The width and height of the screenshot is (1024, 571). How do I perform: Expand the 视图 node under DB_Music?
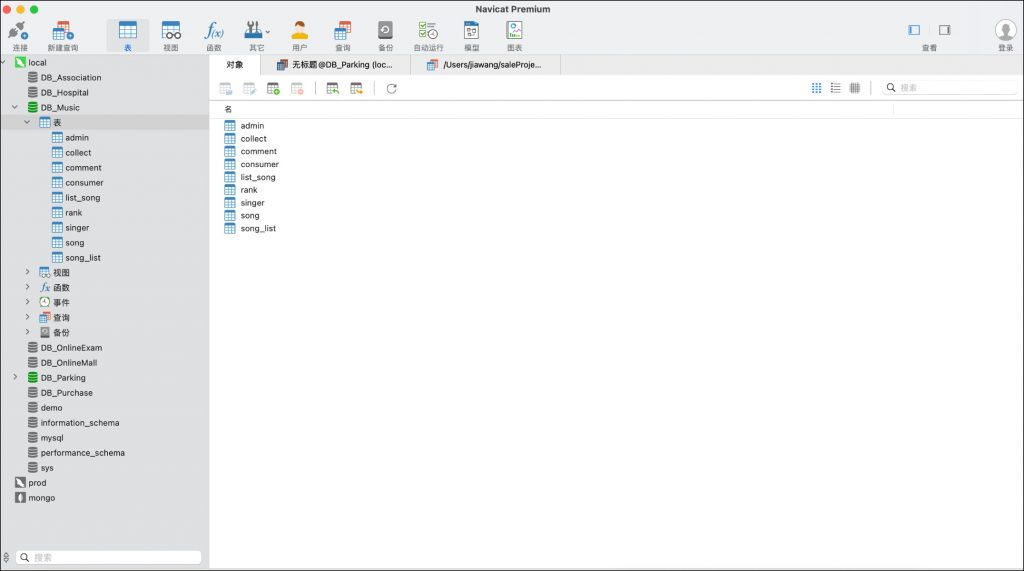tap(28, 272)
